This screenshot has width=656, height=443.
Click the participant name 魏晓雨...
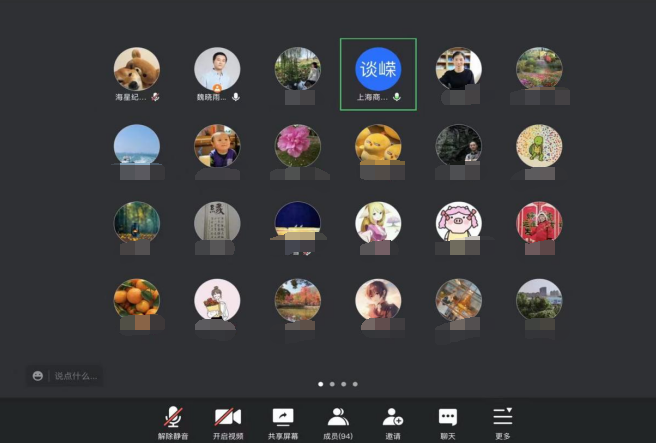[212, 97]
